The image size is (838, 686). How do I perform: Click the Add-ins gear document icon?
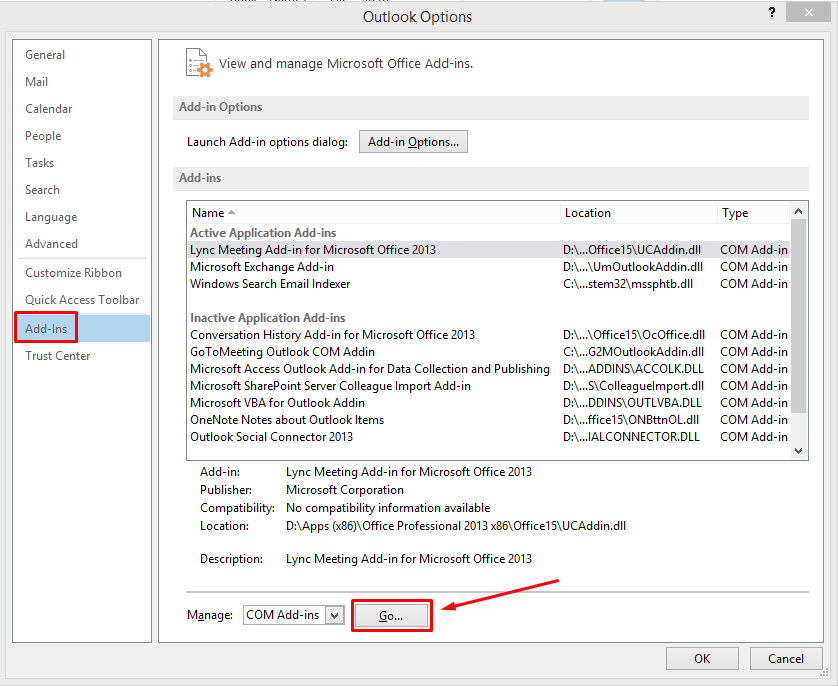point(199,63)
